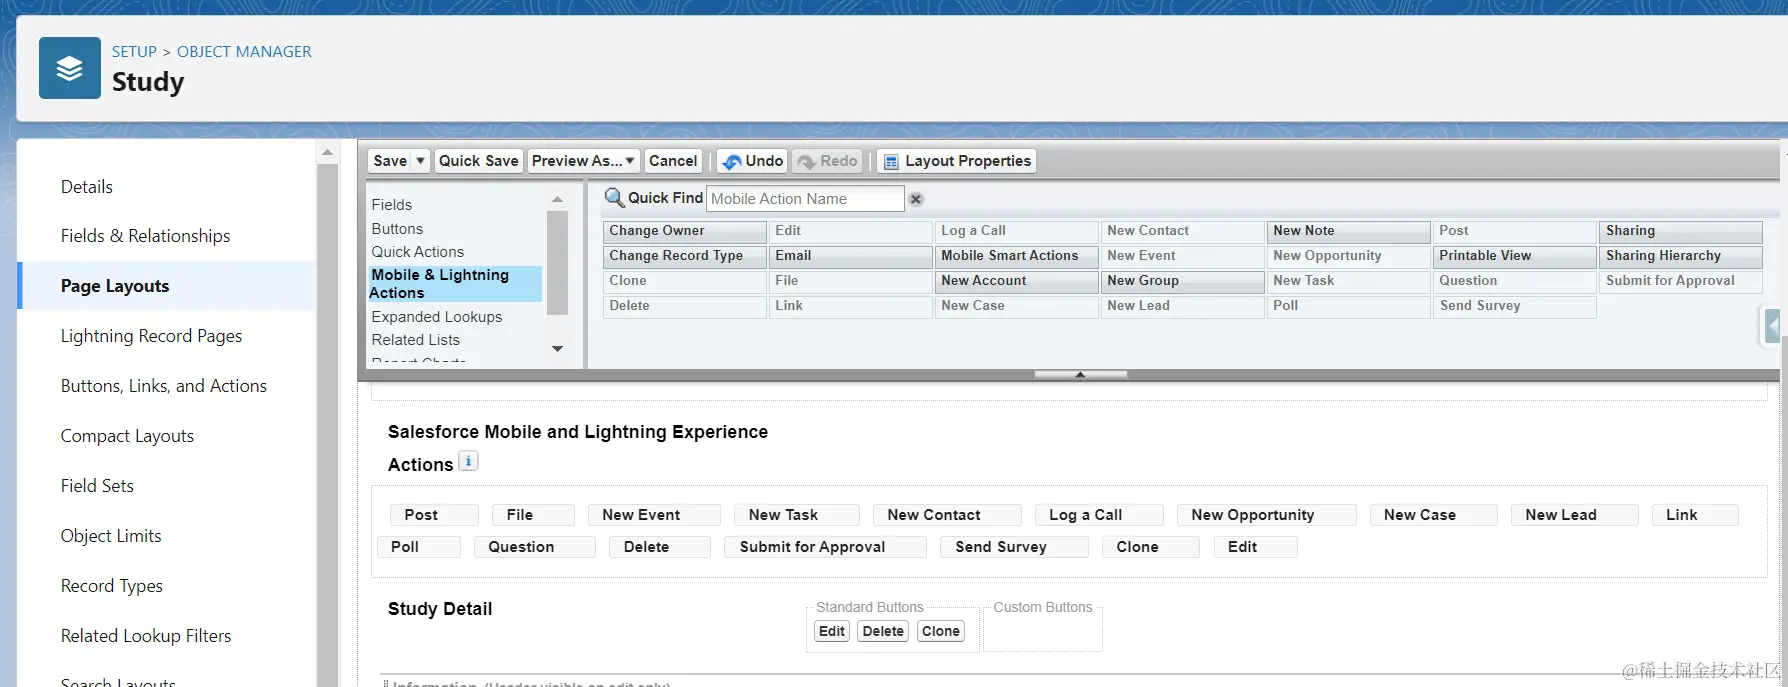
Task: Open Record Types
Action: pyautogui.click(x=112, y=586)
